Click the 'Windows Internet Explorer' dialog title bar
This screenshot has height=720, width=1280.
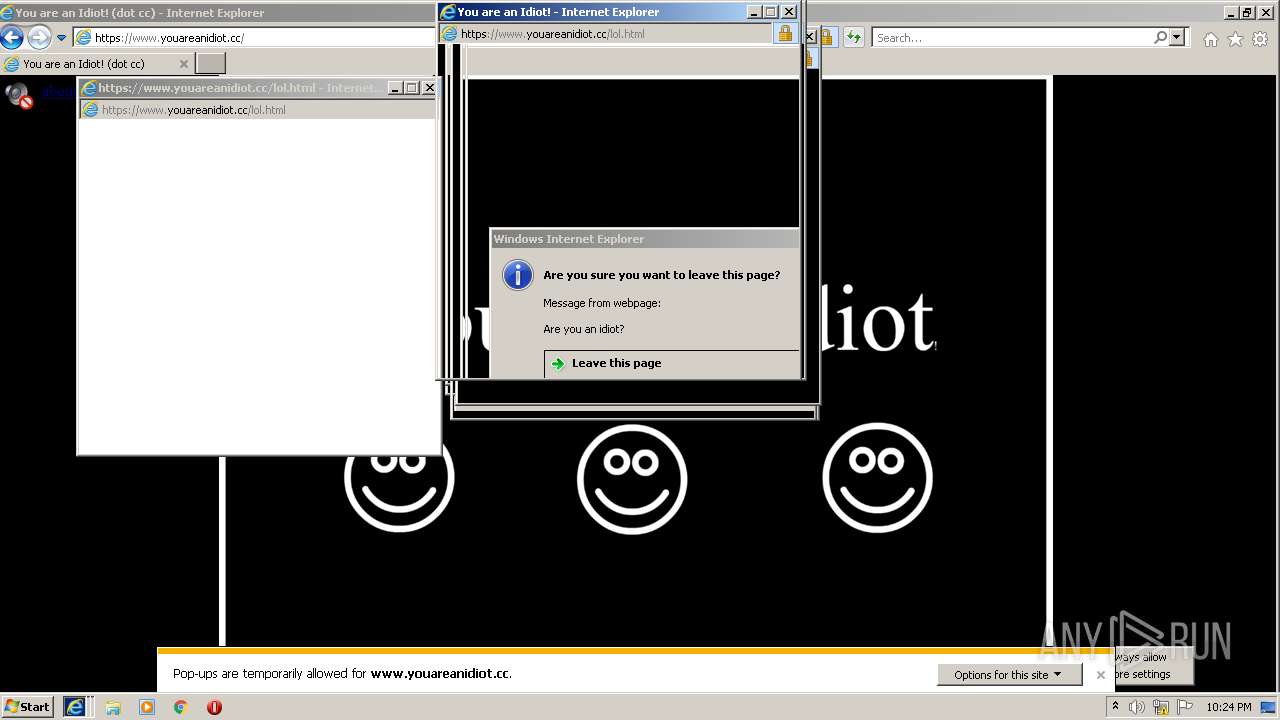pos(644,239)
